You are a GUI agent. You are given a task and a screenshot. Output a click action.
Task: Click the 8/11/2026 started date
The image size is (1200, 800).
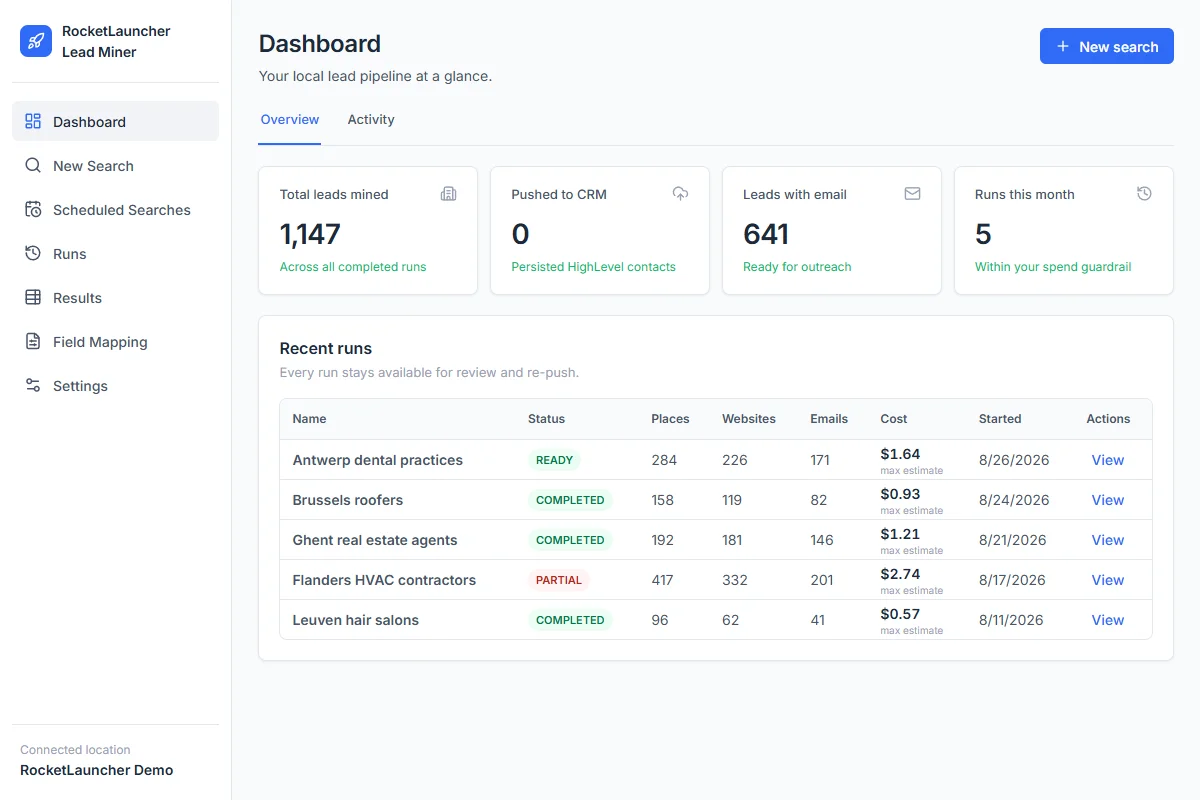pyautogui.click(x=1011, y=620)
